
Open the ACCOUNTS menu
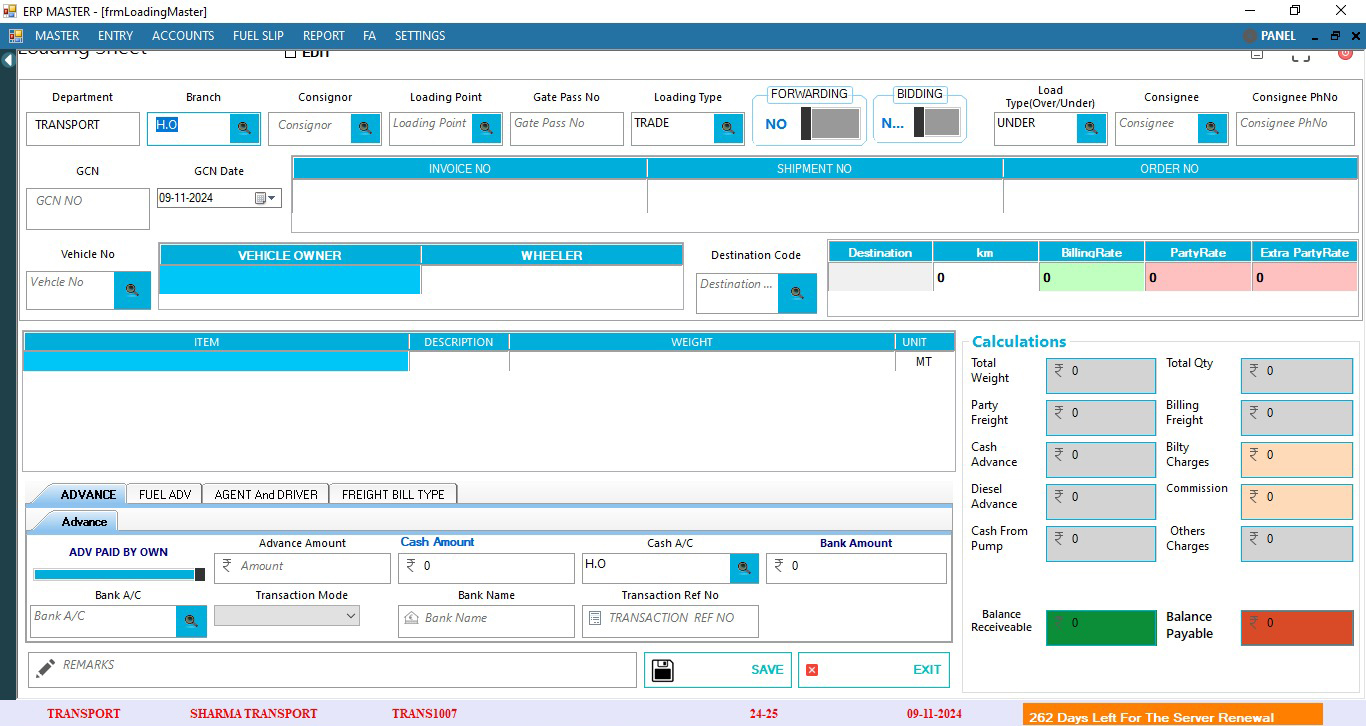point(183,36)
